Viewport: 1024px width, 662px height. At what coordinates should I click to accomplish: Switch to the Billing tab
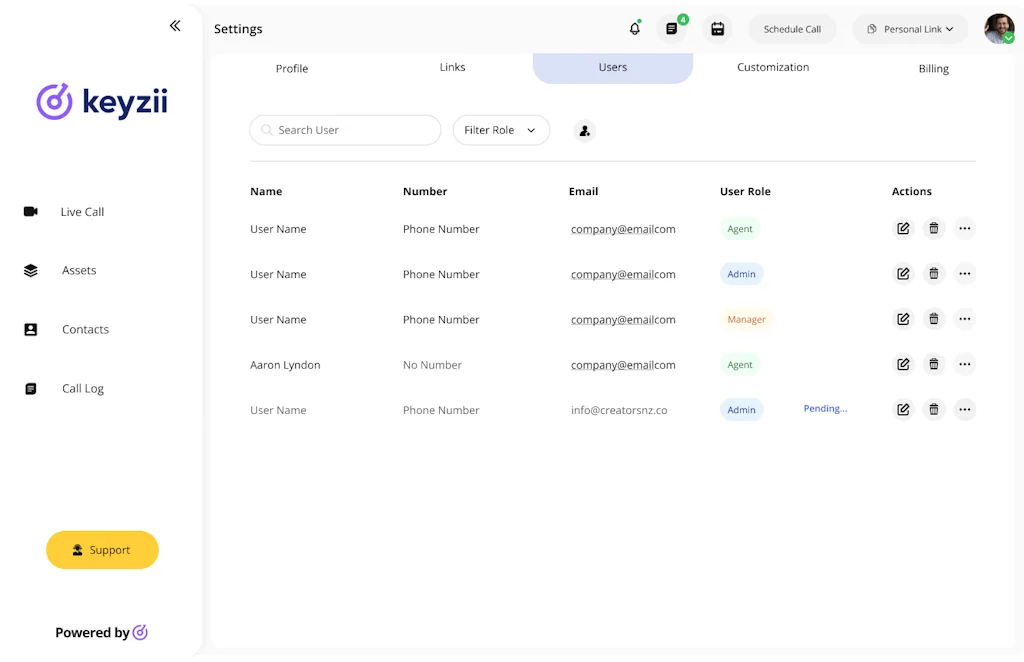click(x=933, y=69)
